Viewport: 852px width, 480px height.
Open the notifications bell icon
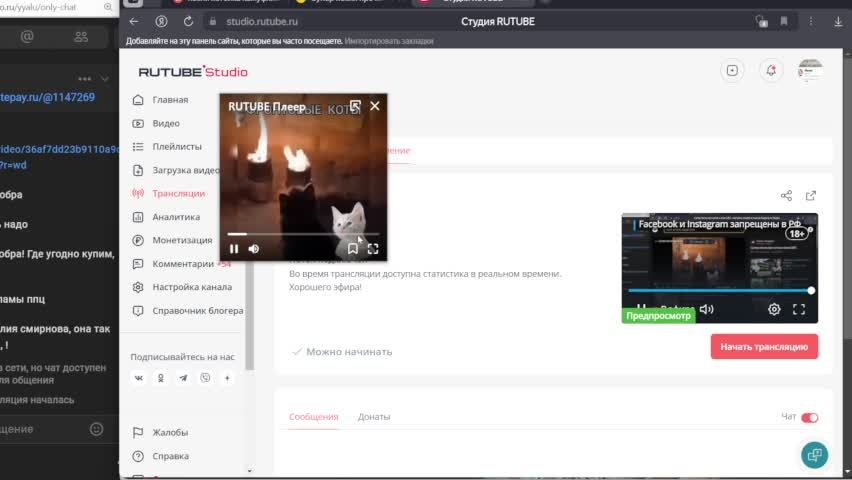tap(770, 70)
